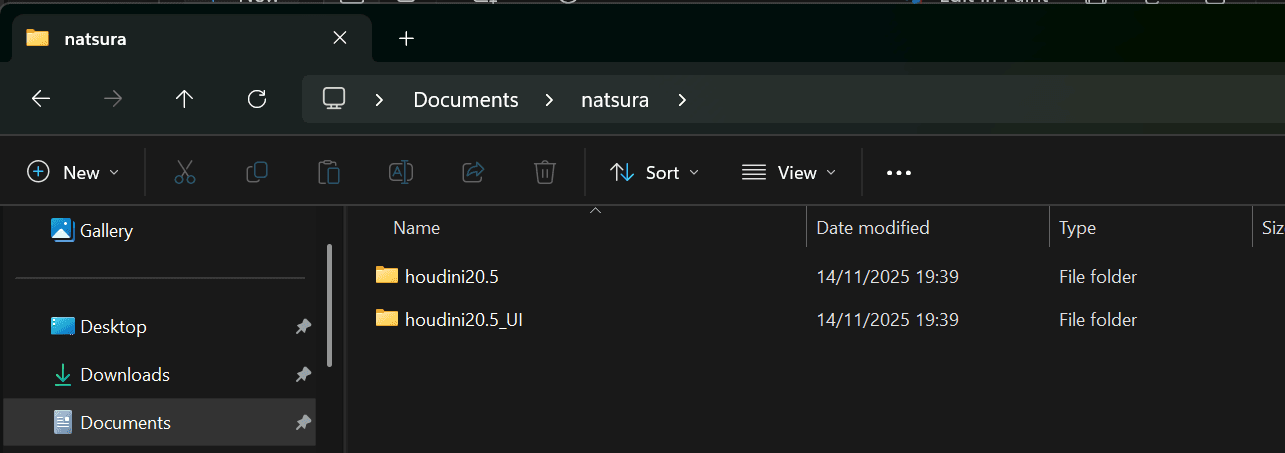Viewport: 1285px width, 453px height.
Task: Click the houdini20.5_UI folder icon
Action: click(387, 319)
